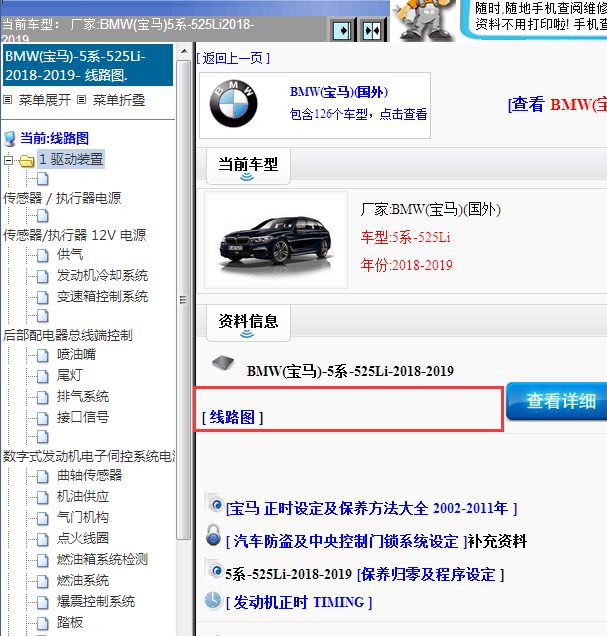Click the BMW logo emblem
607x636 pixels.
(233, 104)
